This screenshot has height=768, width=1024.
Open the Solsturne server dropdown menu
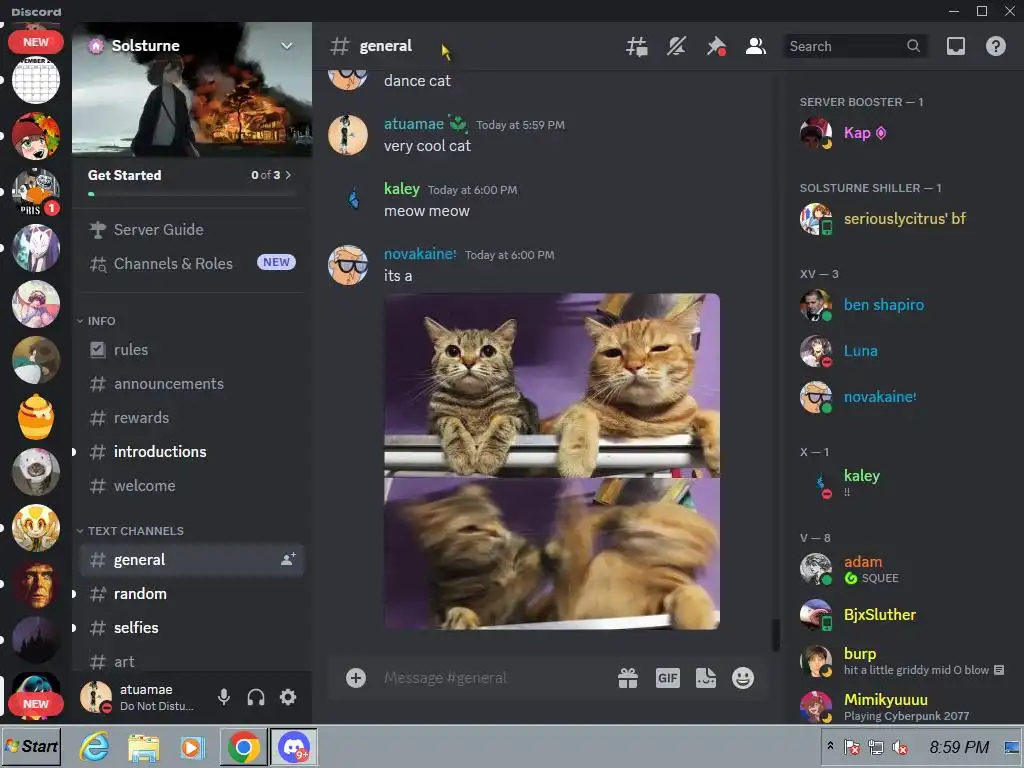(287, 46)
